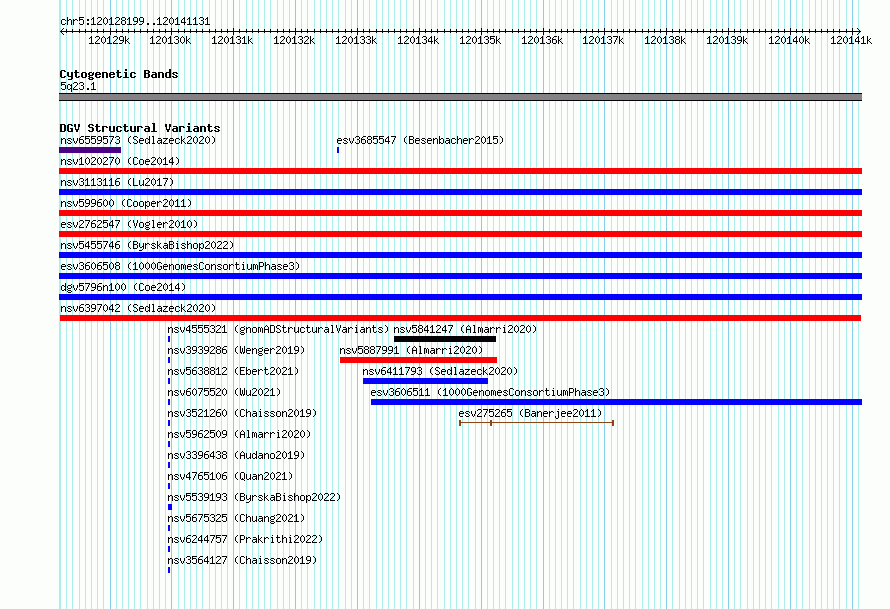Click esv2762547 (Vogler2010) label

129,224
